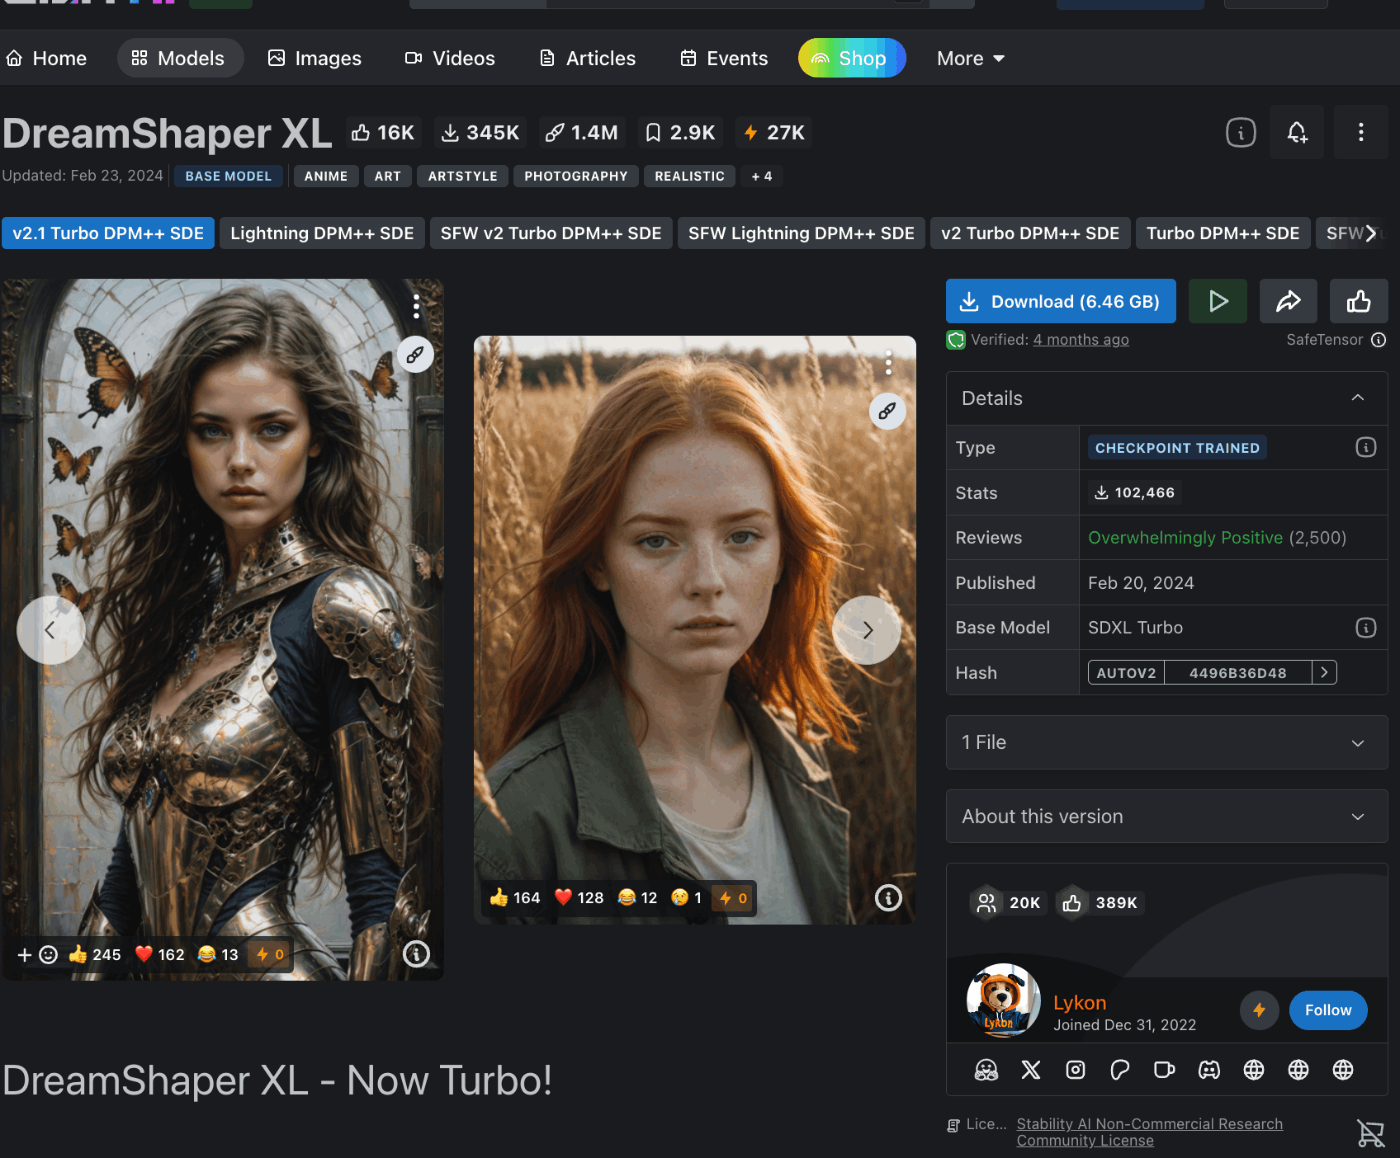Image resolution: width=1400 pixels, height=1158 pixels.
Task: Open the Models navigation item
Action: pos(180,58)
